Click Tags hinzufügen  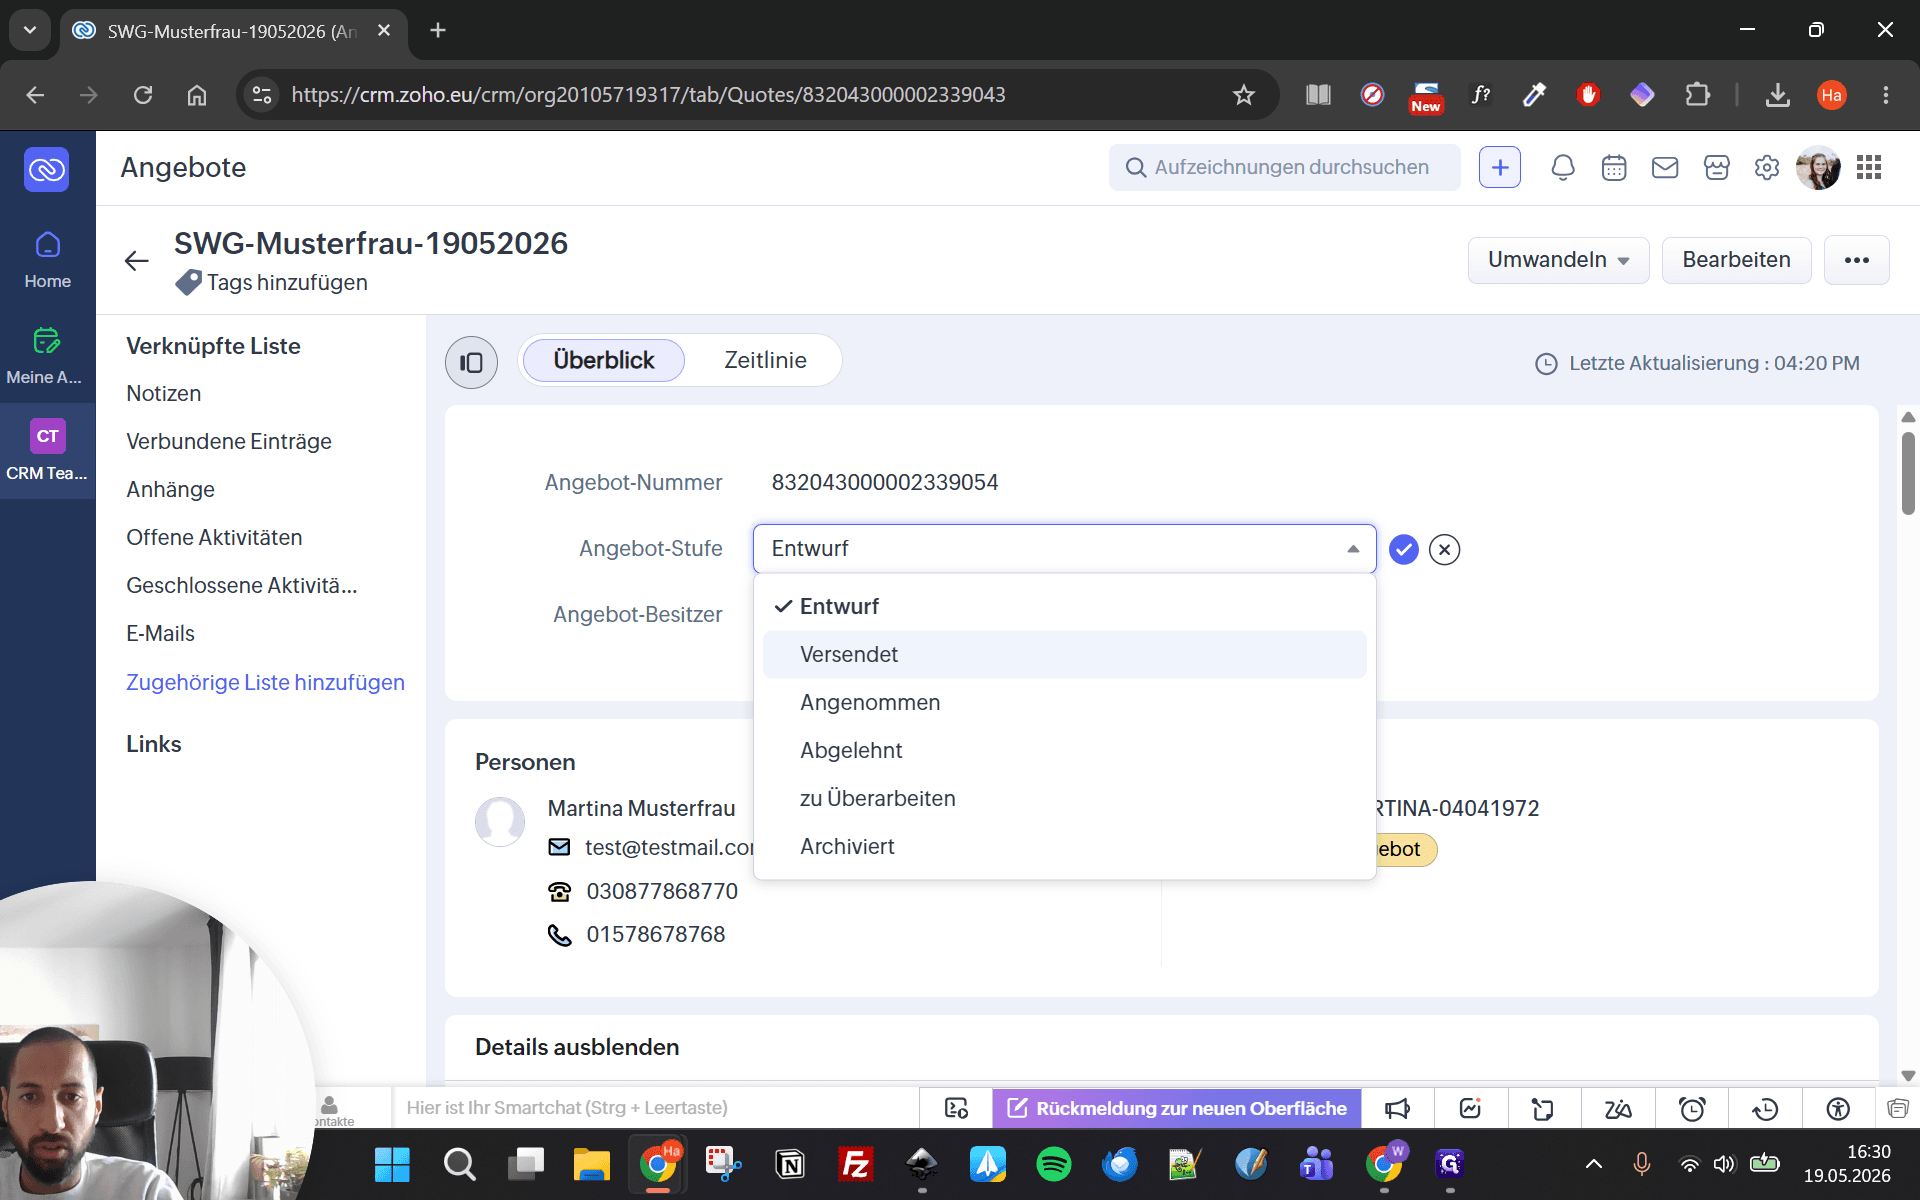[x=286, y=283]
